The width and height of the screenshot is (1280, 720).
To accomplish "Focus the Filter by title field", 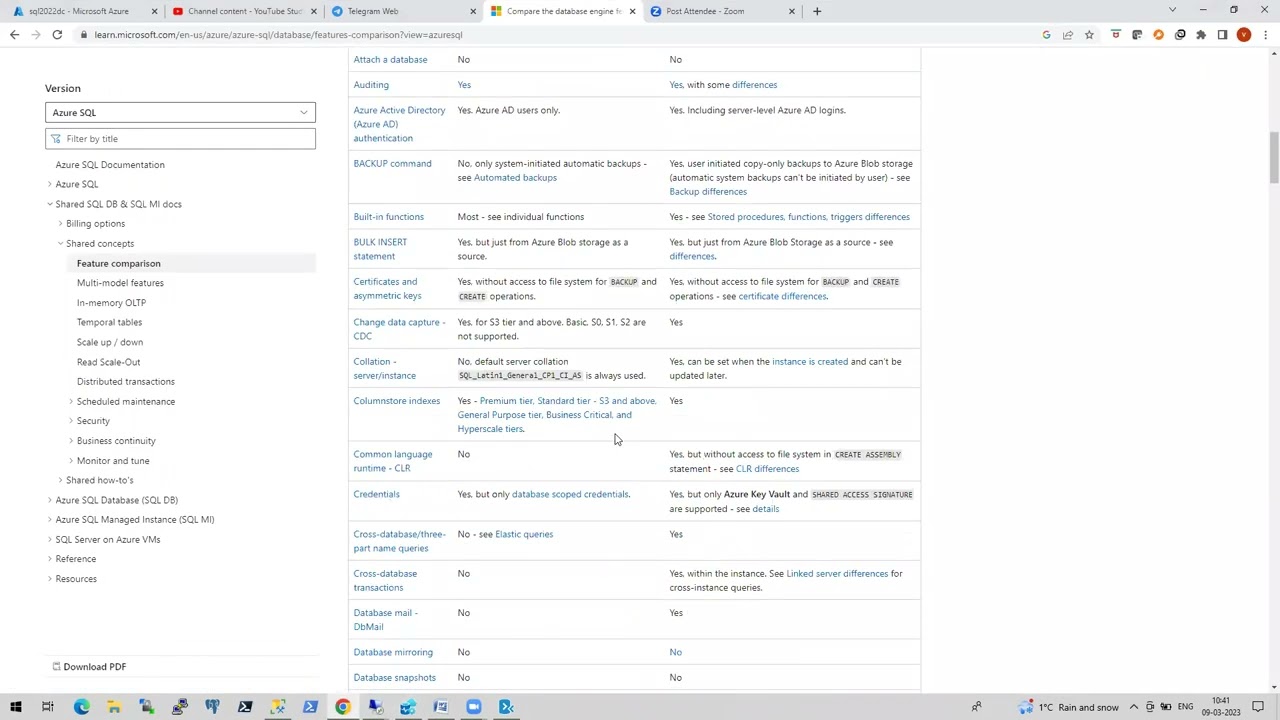I will 180,139.
